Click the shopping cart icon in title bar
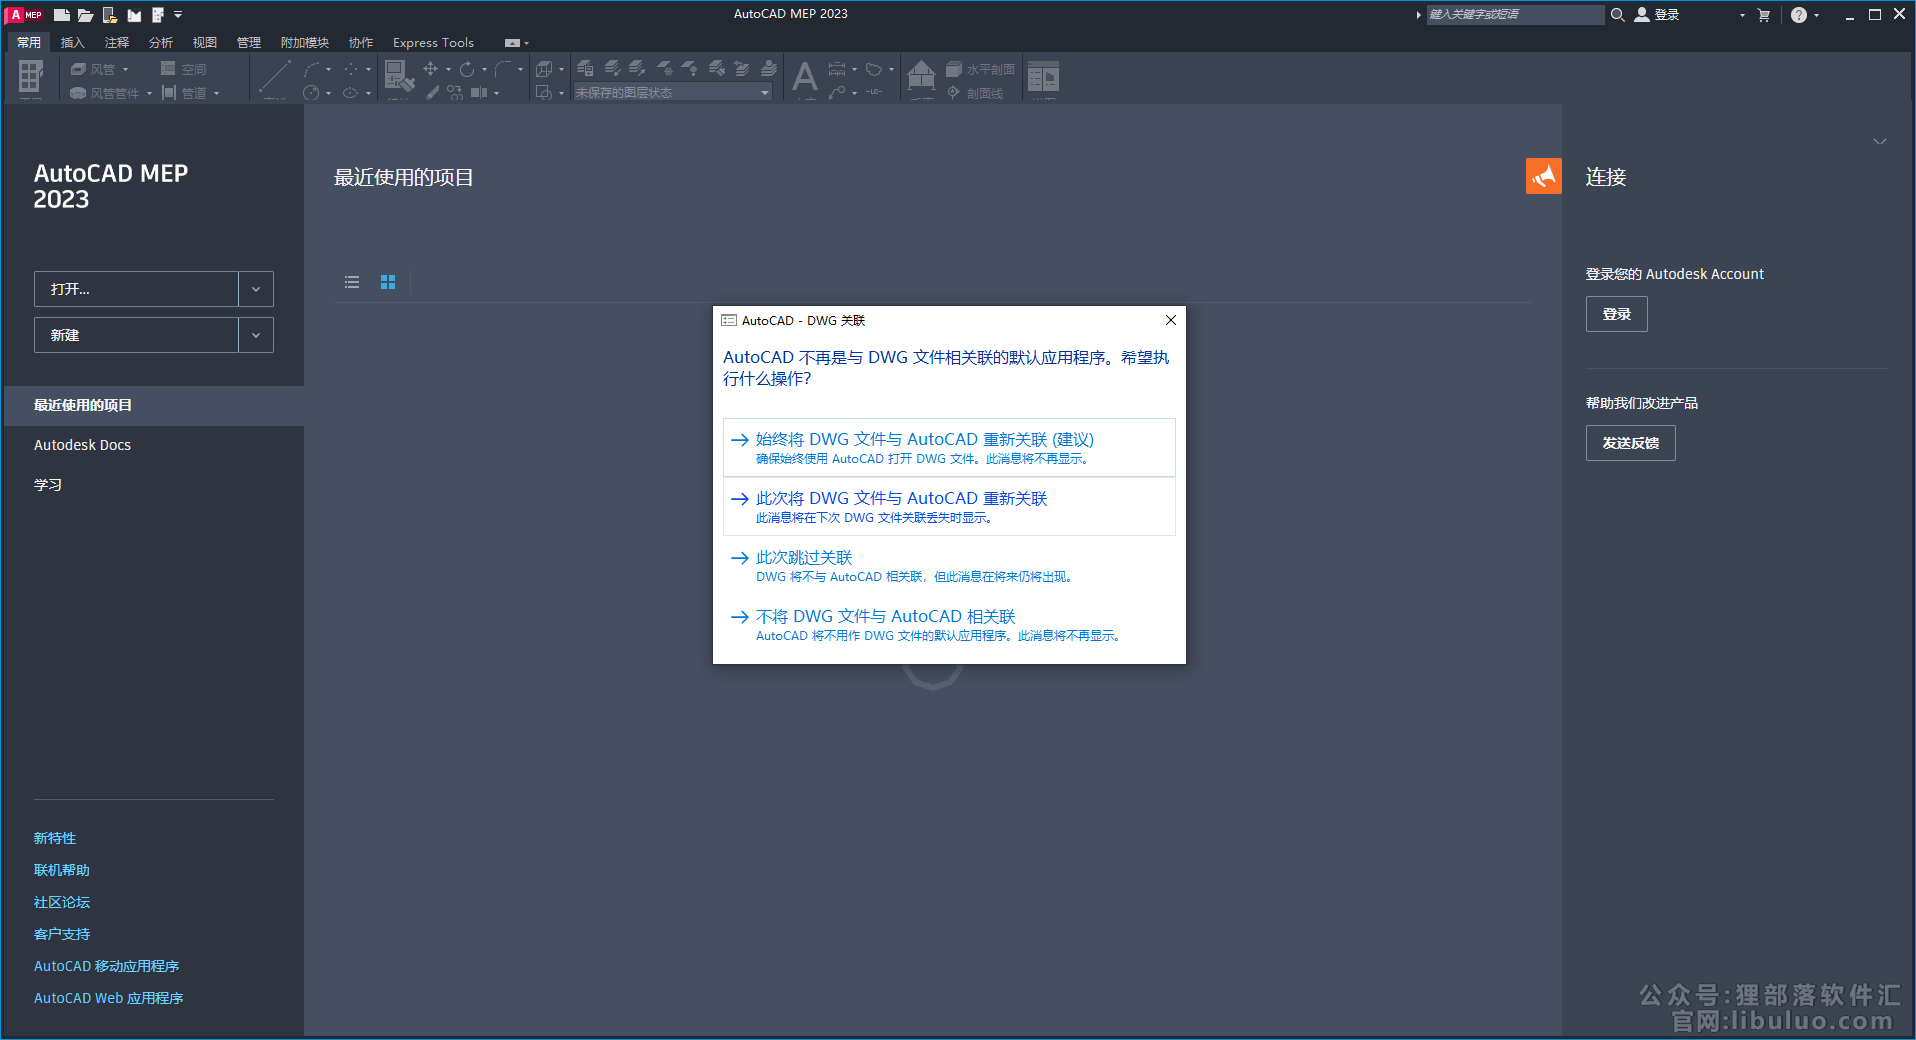Viewport: 1916px width, 1040px height. (x=1764, y=15)
